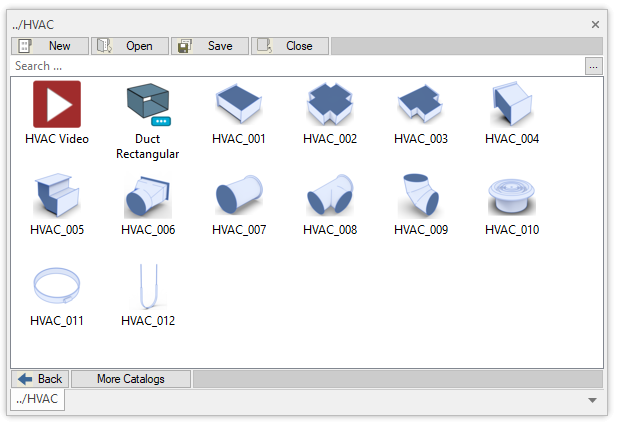Click the HVAC_009 round elbow
The width and height of the screenshot is (624, 430).
point(421,196)
